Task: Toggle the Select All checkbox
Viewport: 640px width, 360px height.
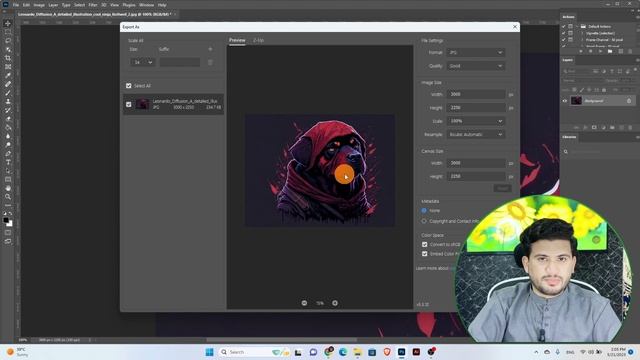Action: (129, 86)
